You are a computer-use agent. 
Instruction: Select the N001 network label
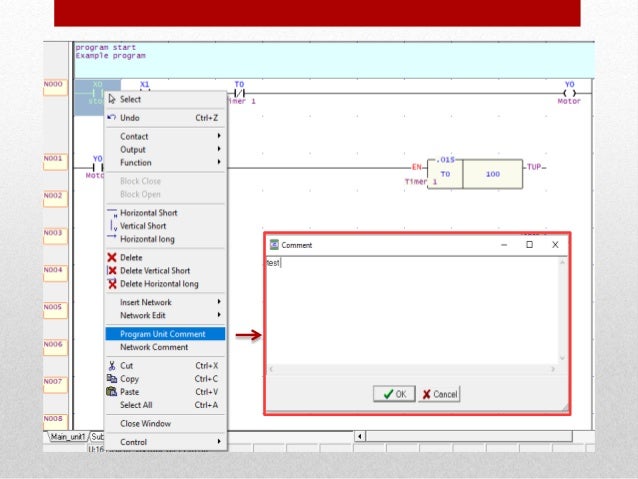55,162
